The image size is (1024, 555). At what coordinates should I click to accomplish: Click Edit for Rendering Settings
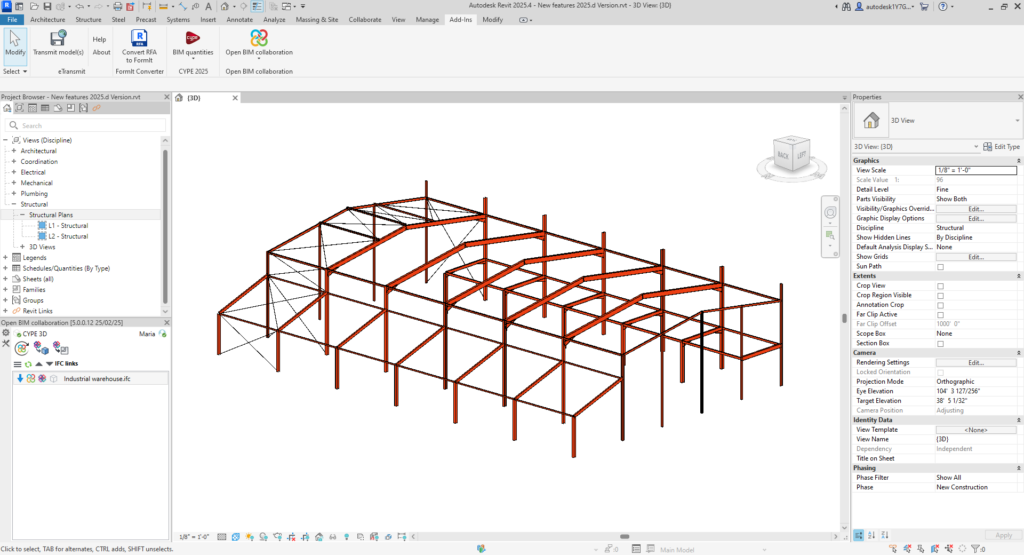tap(976, 362)
